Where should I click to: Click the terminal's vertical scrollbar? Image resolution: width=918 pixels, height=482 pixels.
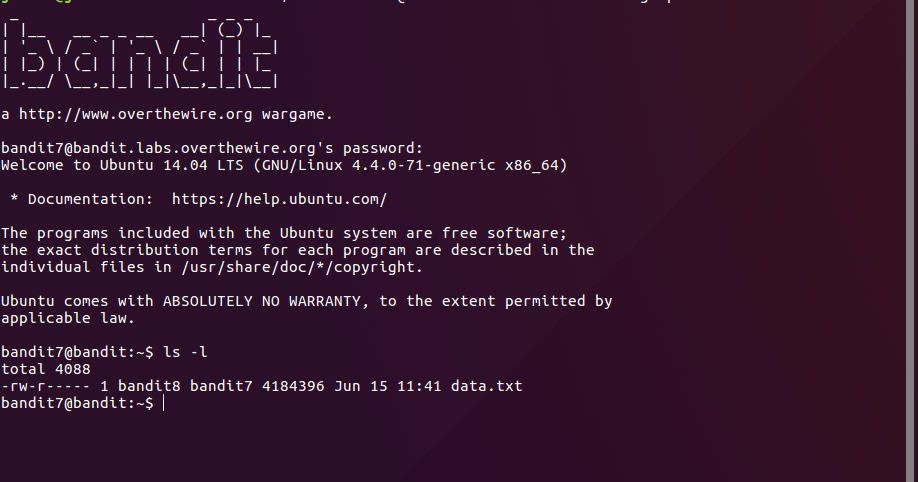click(x=912, y=241)
